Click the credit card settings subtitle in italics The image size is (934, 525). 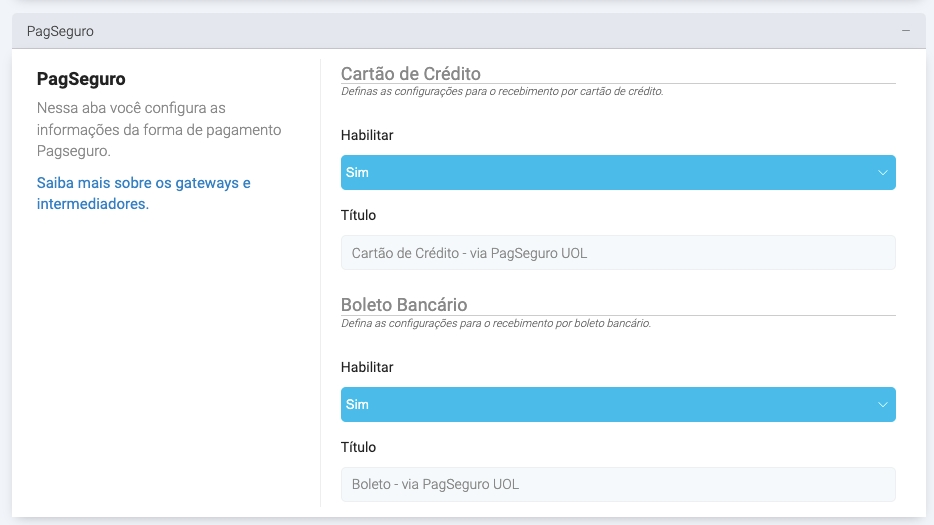(502, 91)
